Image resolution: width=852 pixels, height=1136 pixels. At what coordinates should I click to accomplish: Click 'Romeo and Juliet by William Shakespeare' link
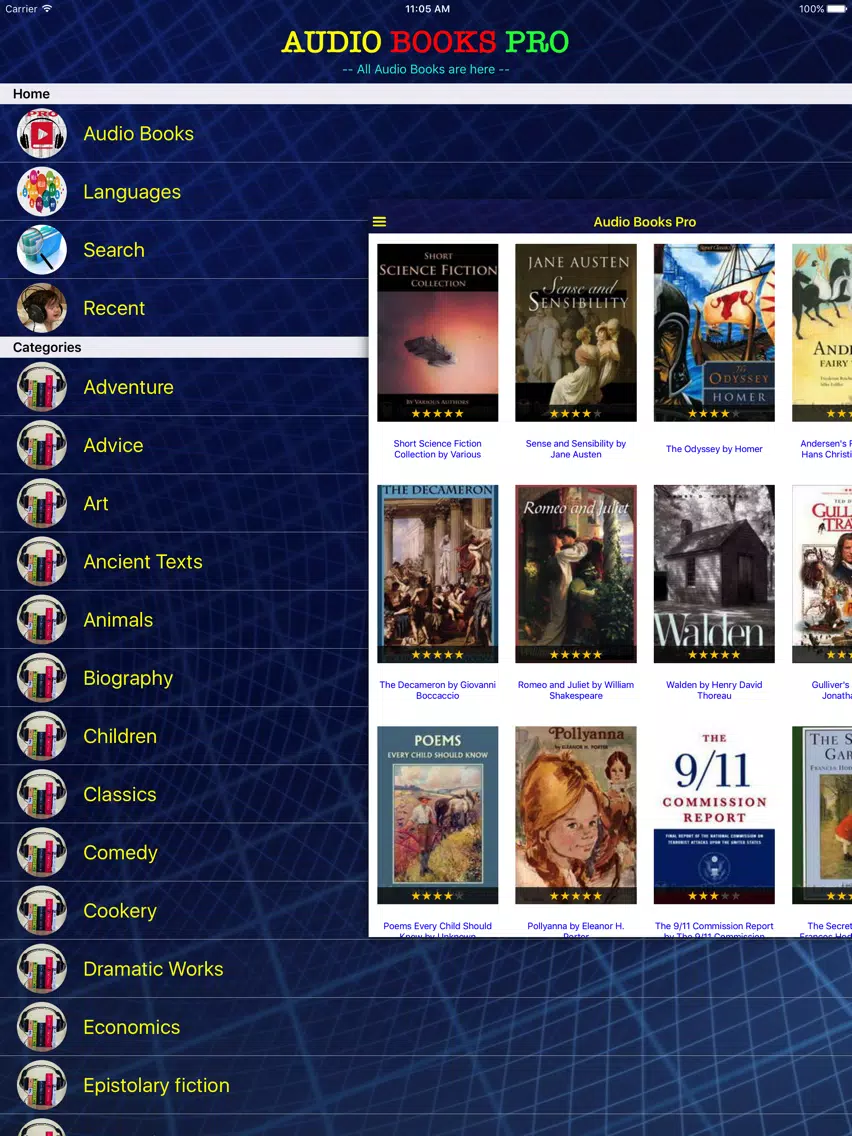pyautogui.click(x=576, y=690)
